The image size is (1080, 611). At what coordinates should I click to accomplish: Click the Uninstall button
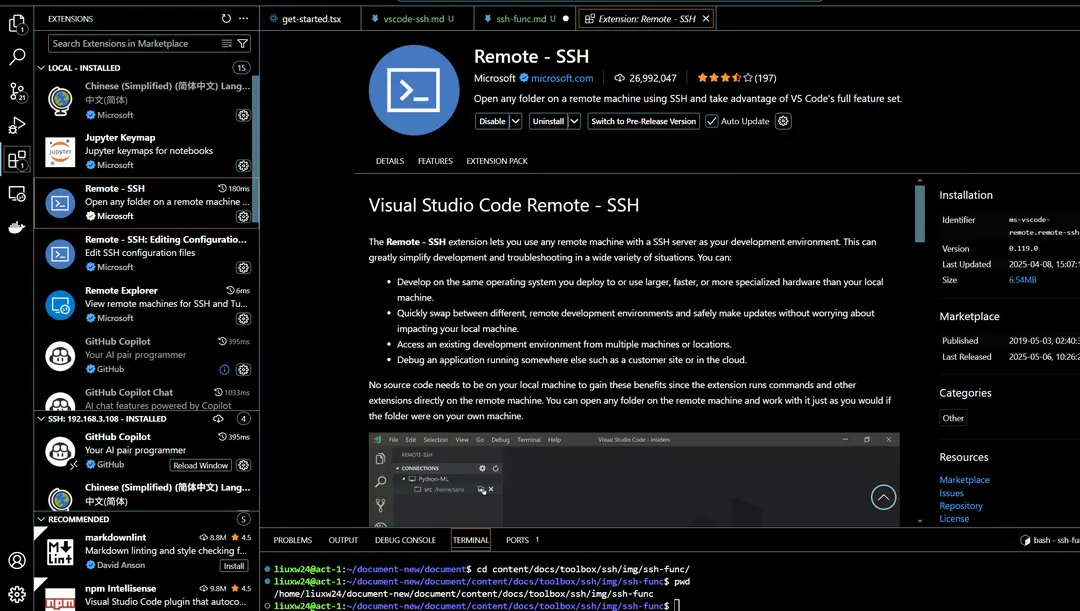[548, 121]
